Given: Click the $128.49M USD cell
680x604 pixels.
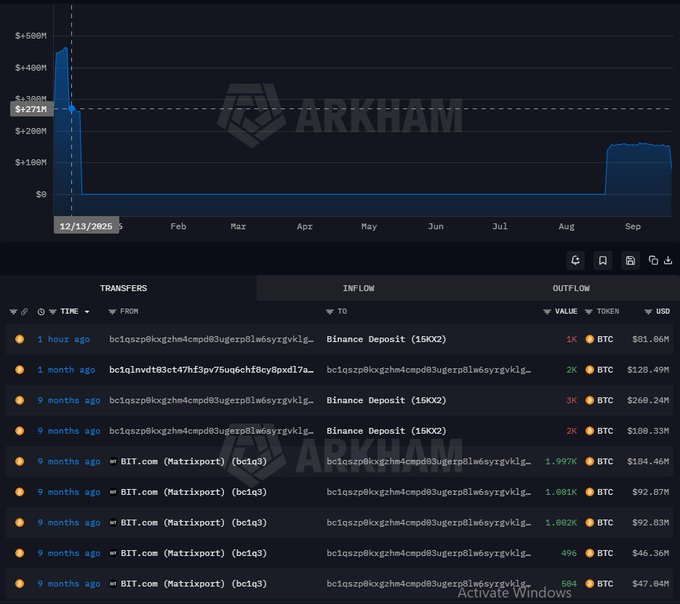Looking at the screenshot, I should tap(648, 369).
